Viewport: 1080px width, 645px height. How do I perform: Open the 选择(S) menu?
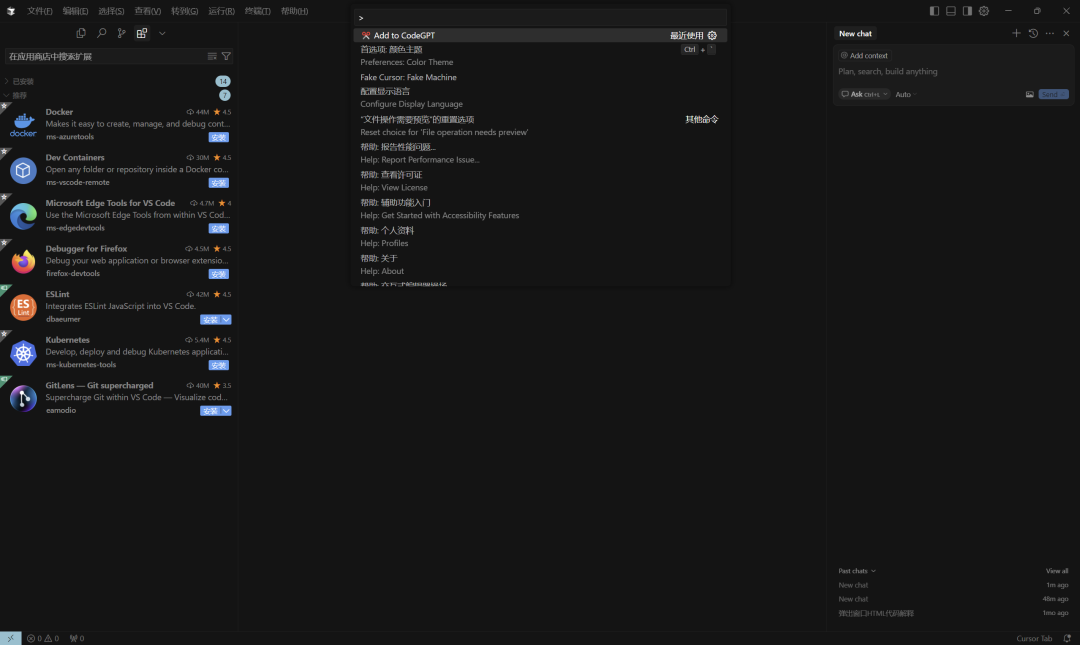pos(111,11)
